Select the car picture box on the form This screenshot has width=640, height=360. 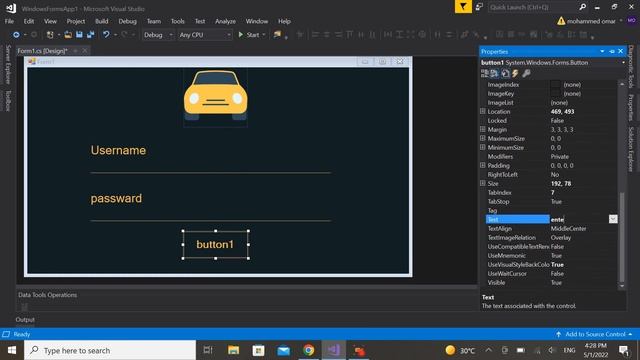(216, 98)
